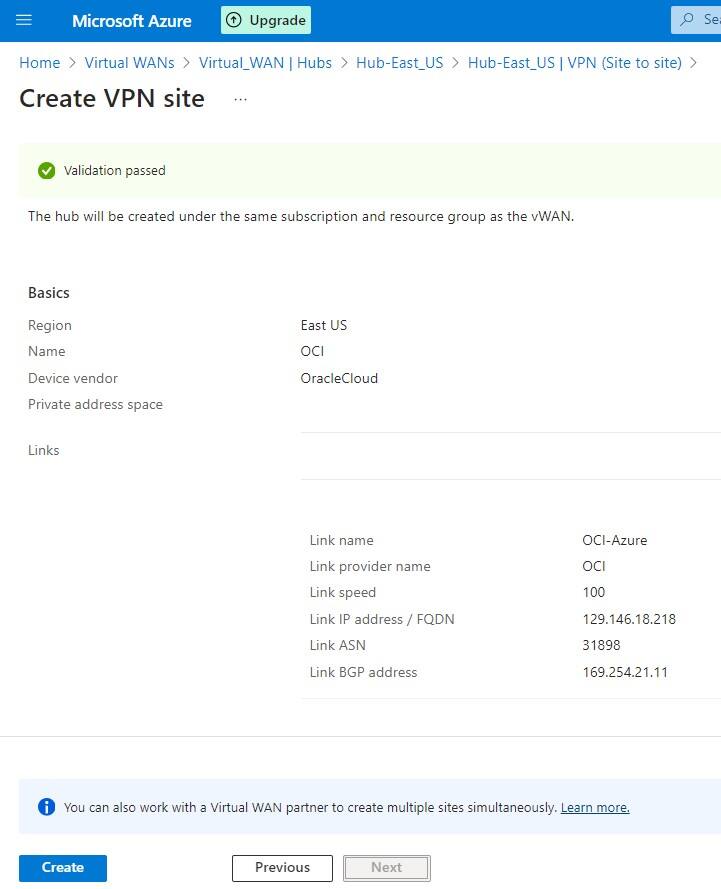Go back using the Previous button
Viewport: 721px width, 889px height.
[x=282, y=867]
